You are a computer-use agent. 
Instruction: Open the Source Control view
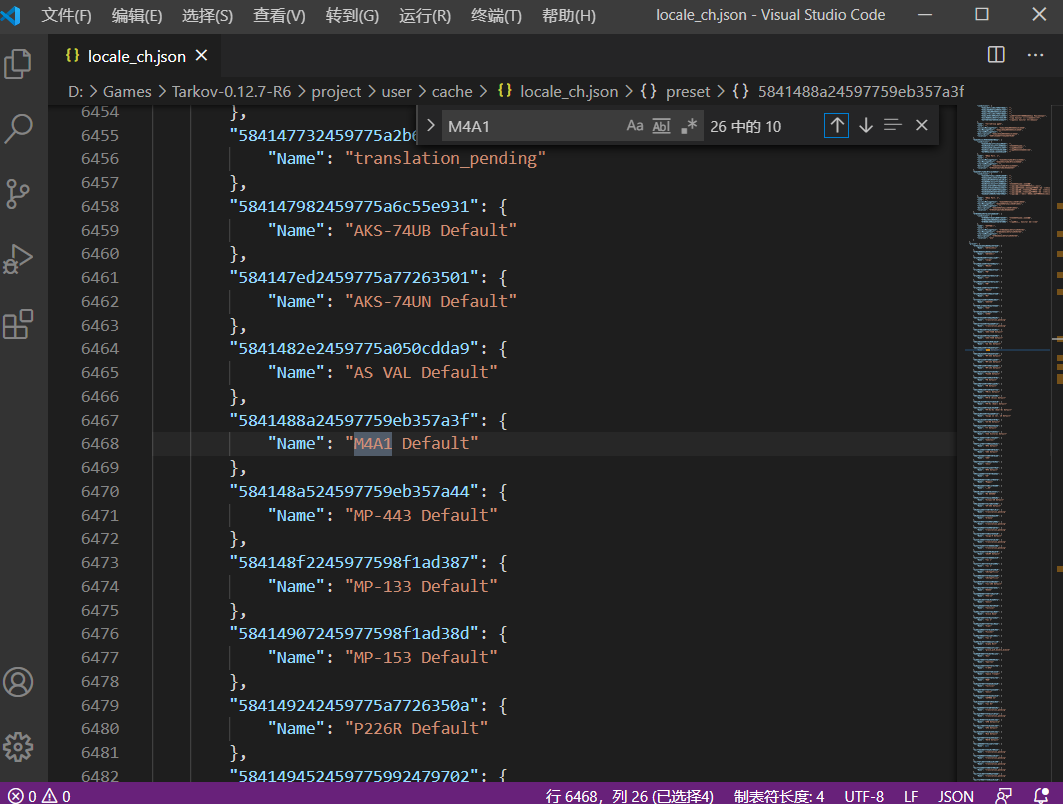coord(18,193)
